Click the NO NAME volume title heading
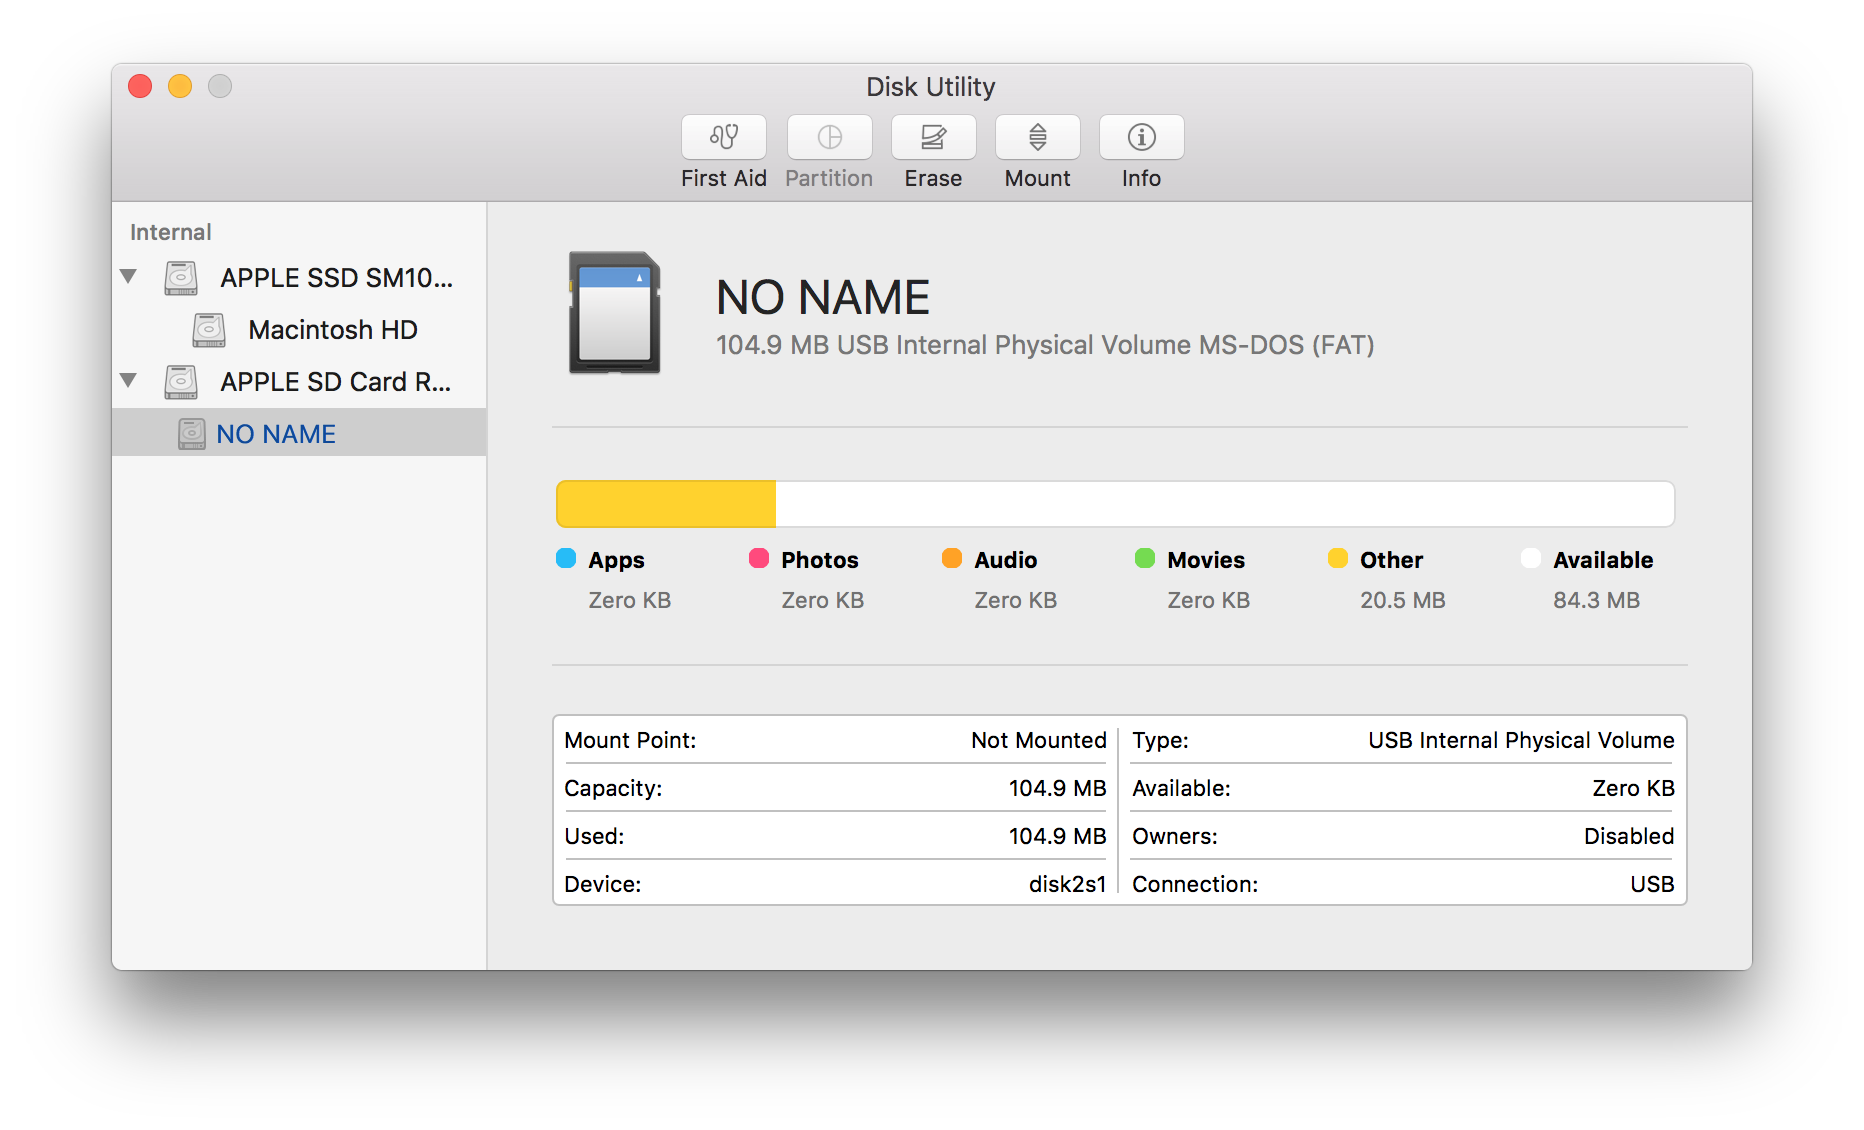This screenshot has height=1130, width=1864. (823, 298)
